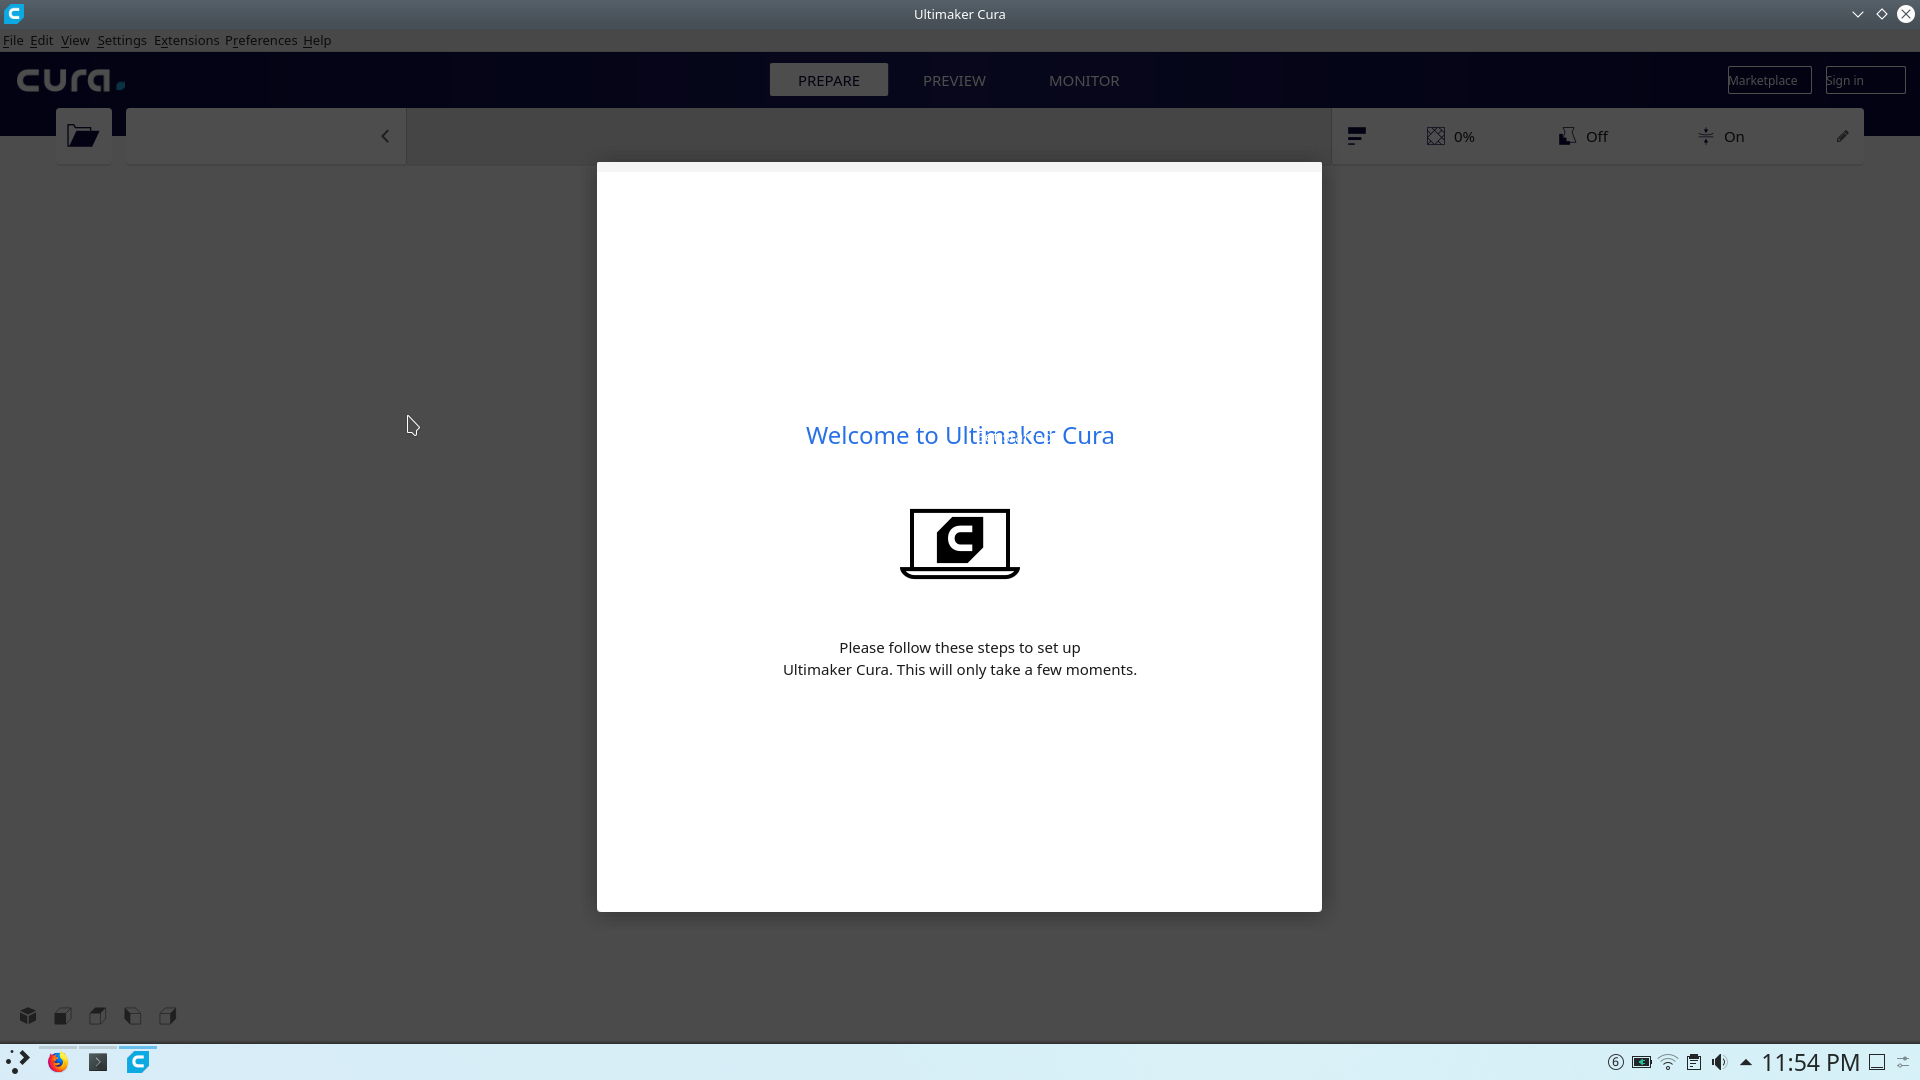This screenshot has width=1920, height=1080.
Task: Switch to the PREVIEW tab
Action: click(x=954, y=80)
